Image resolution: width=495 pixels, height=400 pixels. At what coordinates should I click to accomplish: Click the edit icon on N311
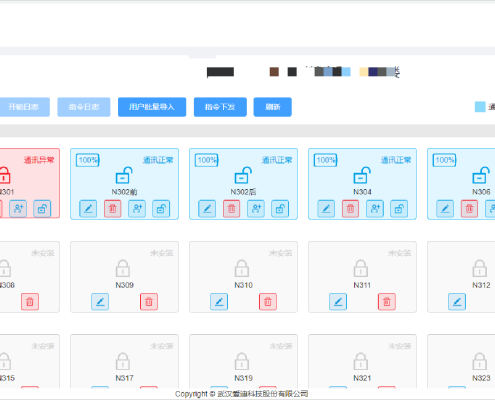pos(338,302)
